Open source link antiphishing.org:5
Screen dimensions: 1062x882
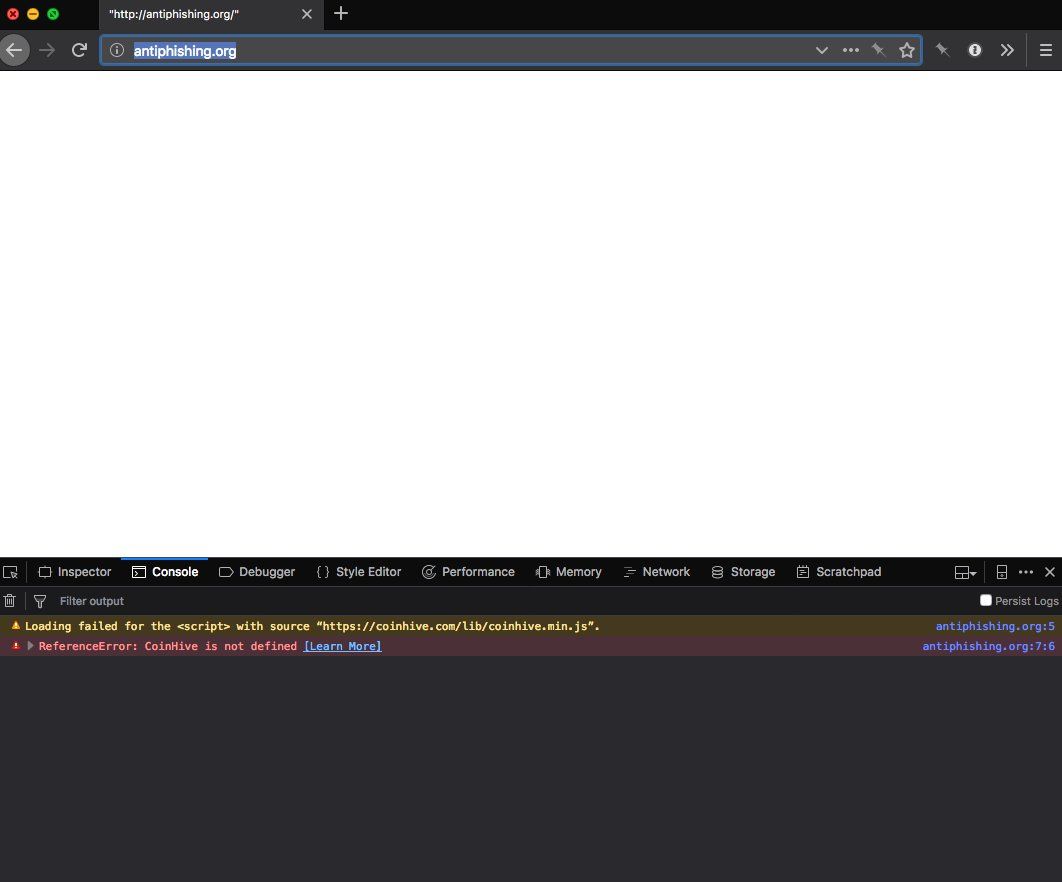995,626
